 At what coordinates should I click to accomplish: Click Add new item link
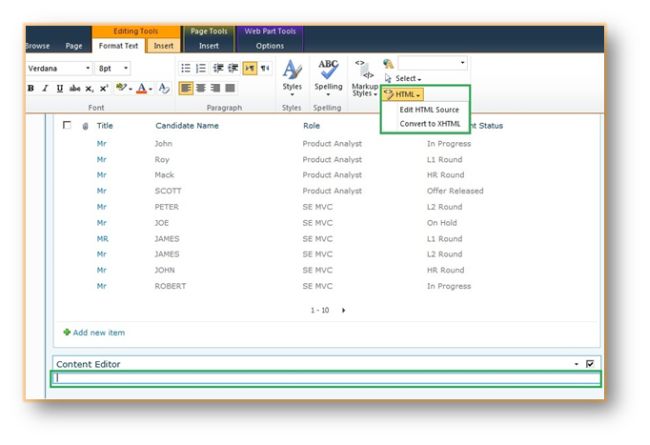pos(99,333)
